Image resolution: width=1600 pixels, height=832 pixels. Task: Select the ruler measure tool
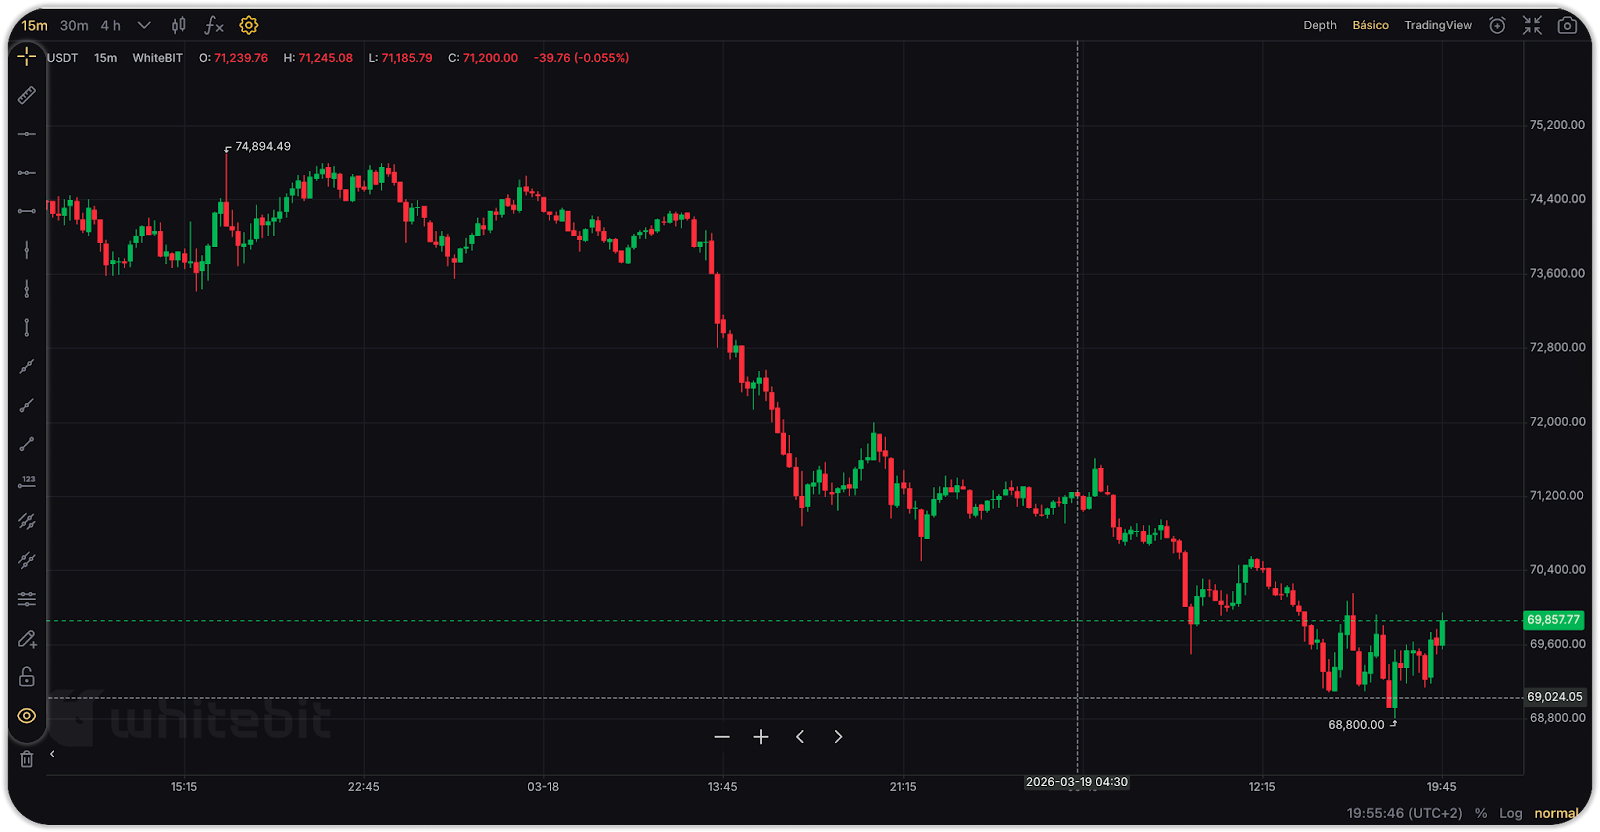pos(27,95)
